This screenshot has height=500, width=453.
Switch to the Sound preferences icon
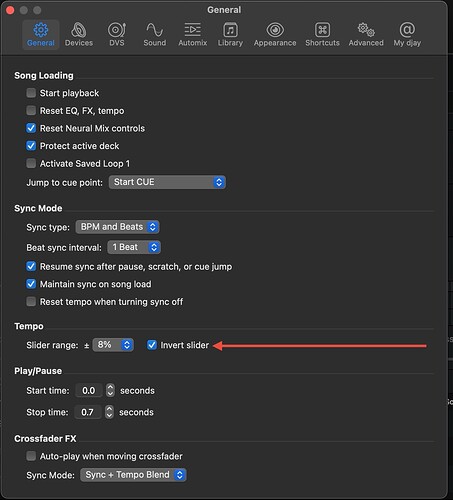[x=155, y=35]
